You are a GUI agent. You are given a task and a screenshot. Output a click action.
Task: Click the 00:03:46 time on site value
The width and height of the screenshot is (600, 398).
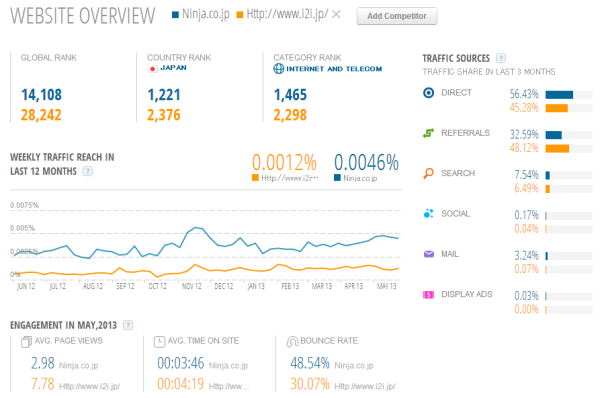tap(181, 363)
